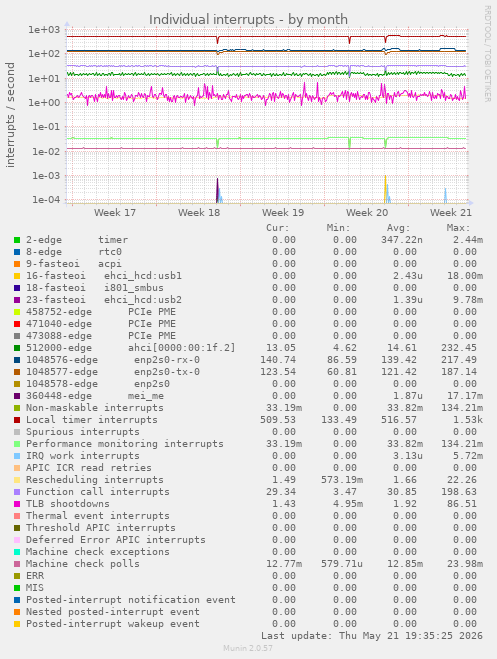Select the Machine check polls legend label
The height and width of the screenshot is (659, 497).
coord(83,564)
